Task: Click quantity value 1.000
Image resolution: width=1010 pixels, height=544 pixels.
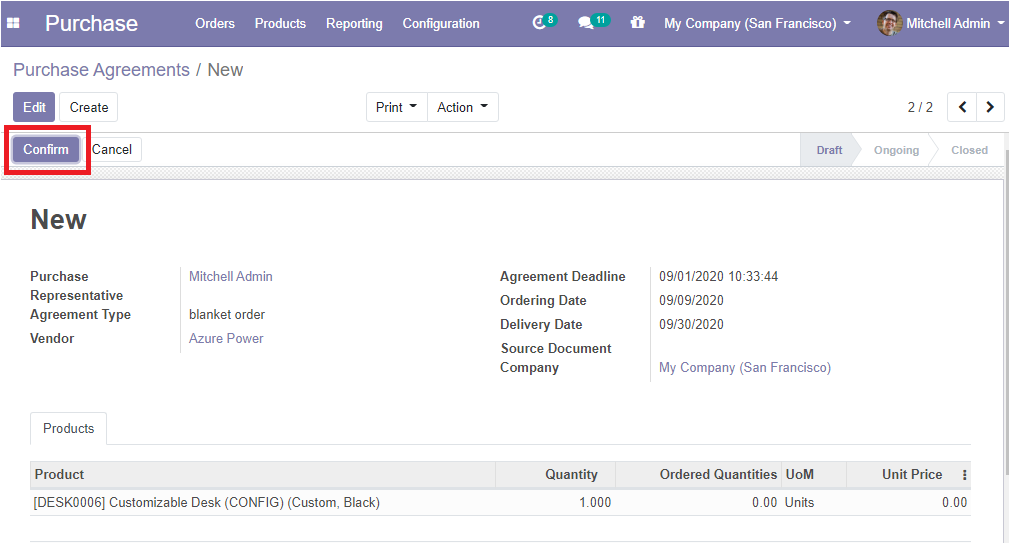Action: (595, 502)
